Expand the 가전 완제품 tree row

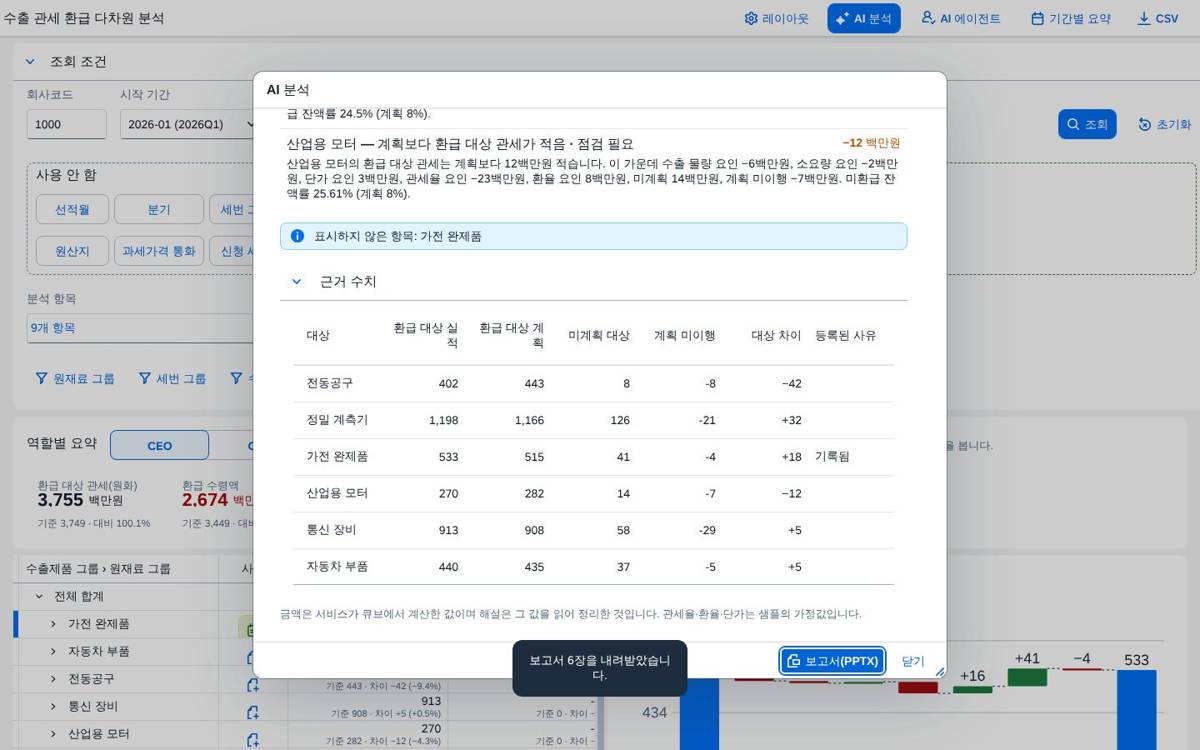53,624
